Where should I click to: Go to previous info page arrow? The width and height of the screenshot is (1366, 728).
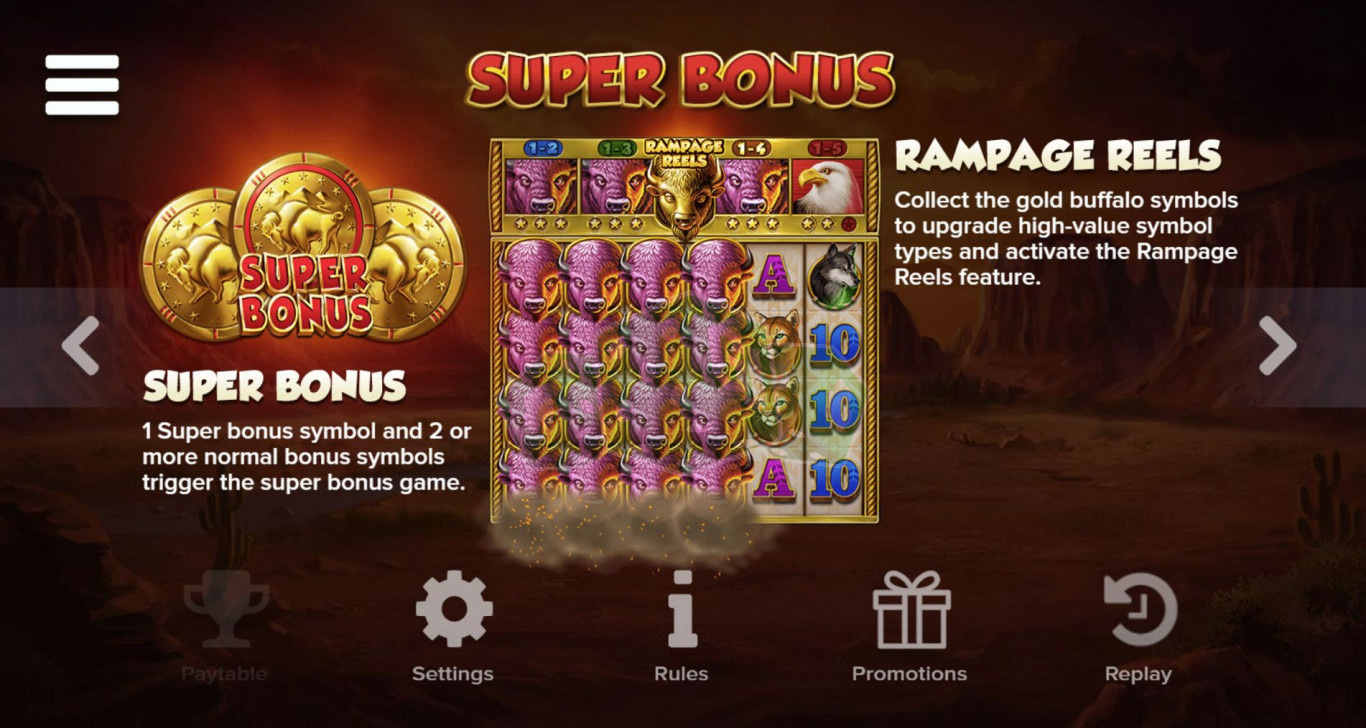81,346
